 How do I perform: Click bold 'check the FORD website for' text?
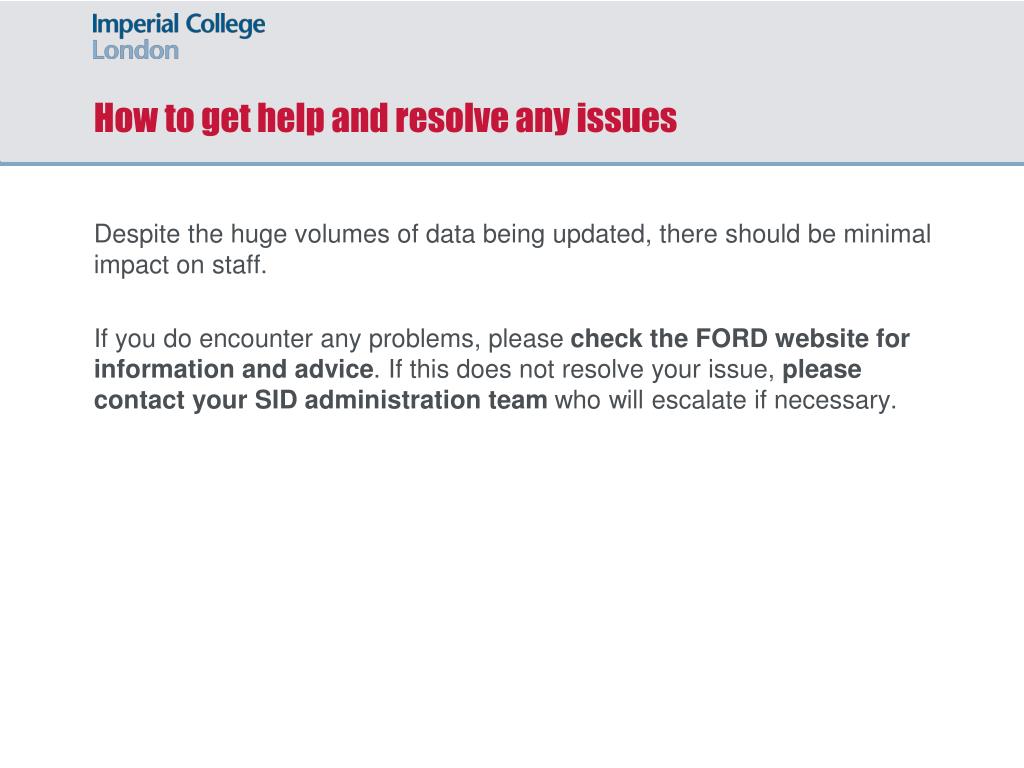(740, 338)
